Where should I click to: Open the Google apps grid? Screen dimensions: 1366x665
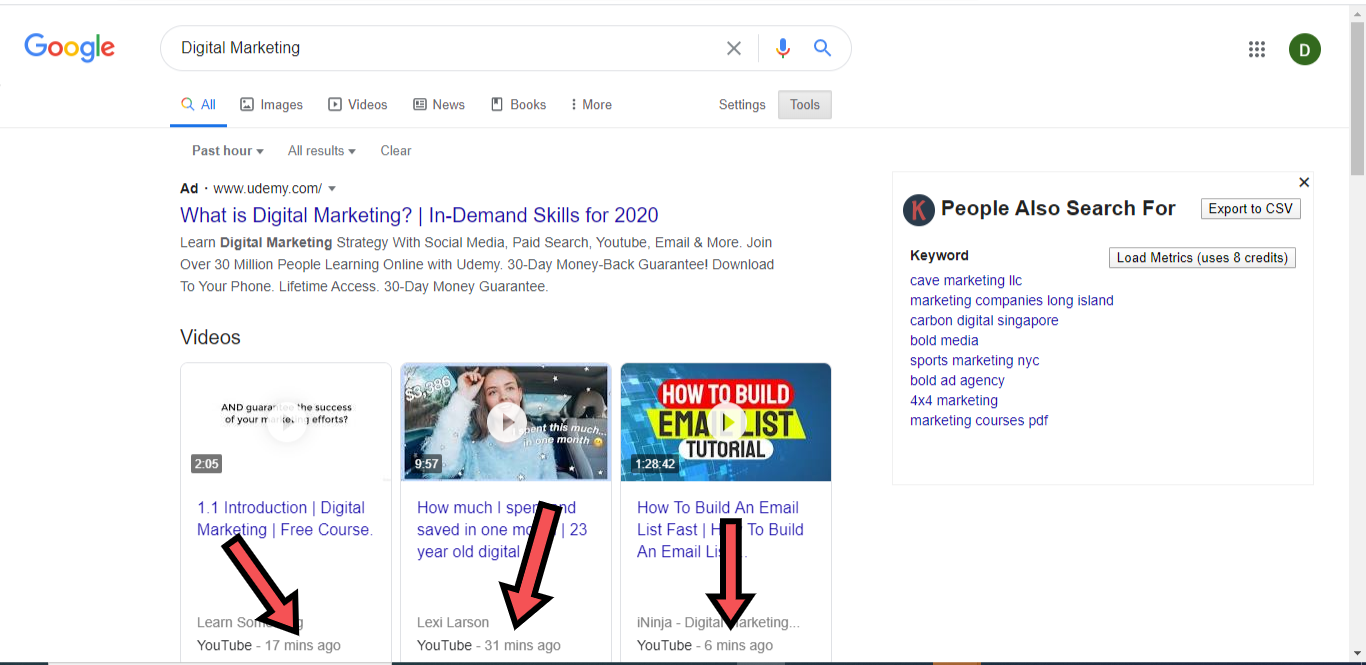[1257, 49]
